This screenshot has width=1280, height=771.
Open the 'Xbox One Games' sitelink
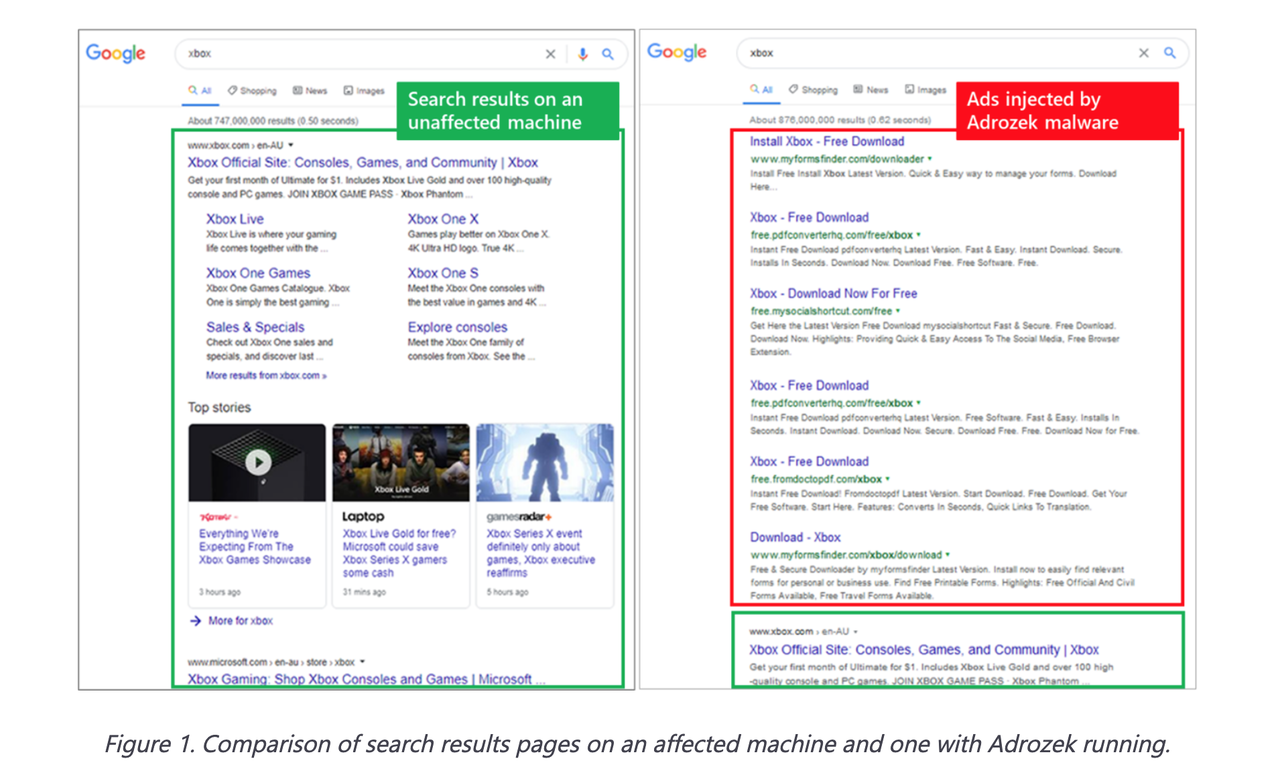[x=258, y=273]
